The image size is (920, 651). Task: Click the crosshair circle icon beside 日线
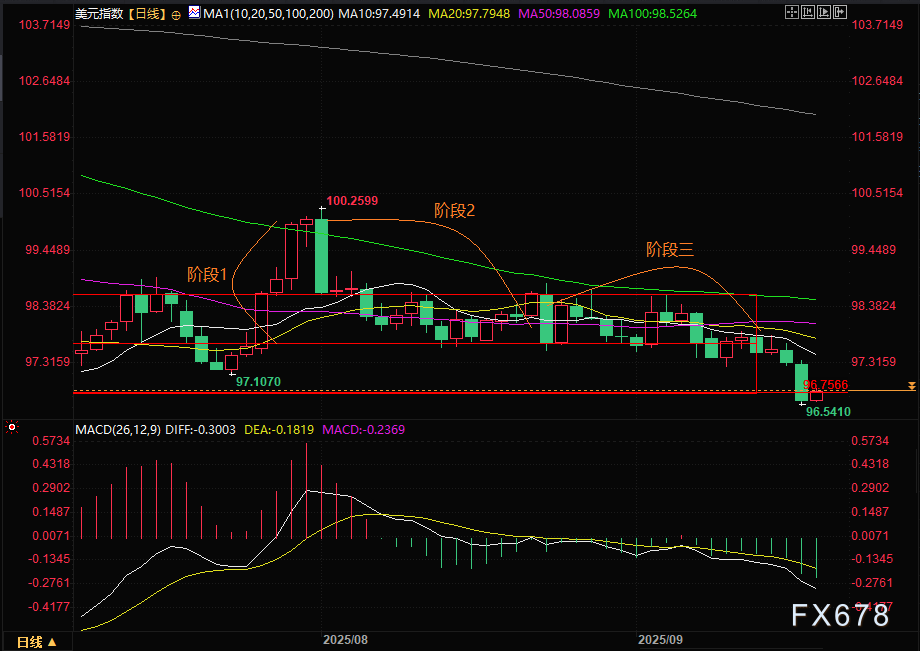tap(176, 15)
